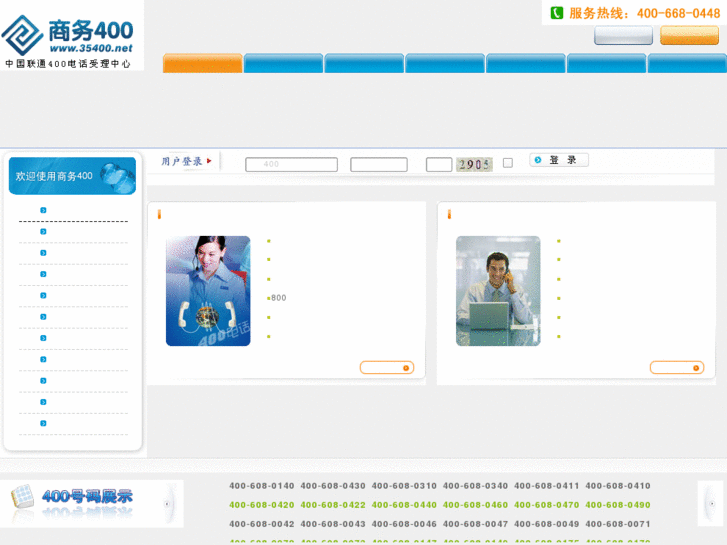
Task: Click the gray button below the hotline
Action: (x=623, y=35)
